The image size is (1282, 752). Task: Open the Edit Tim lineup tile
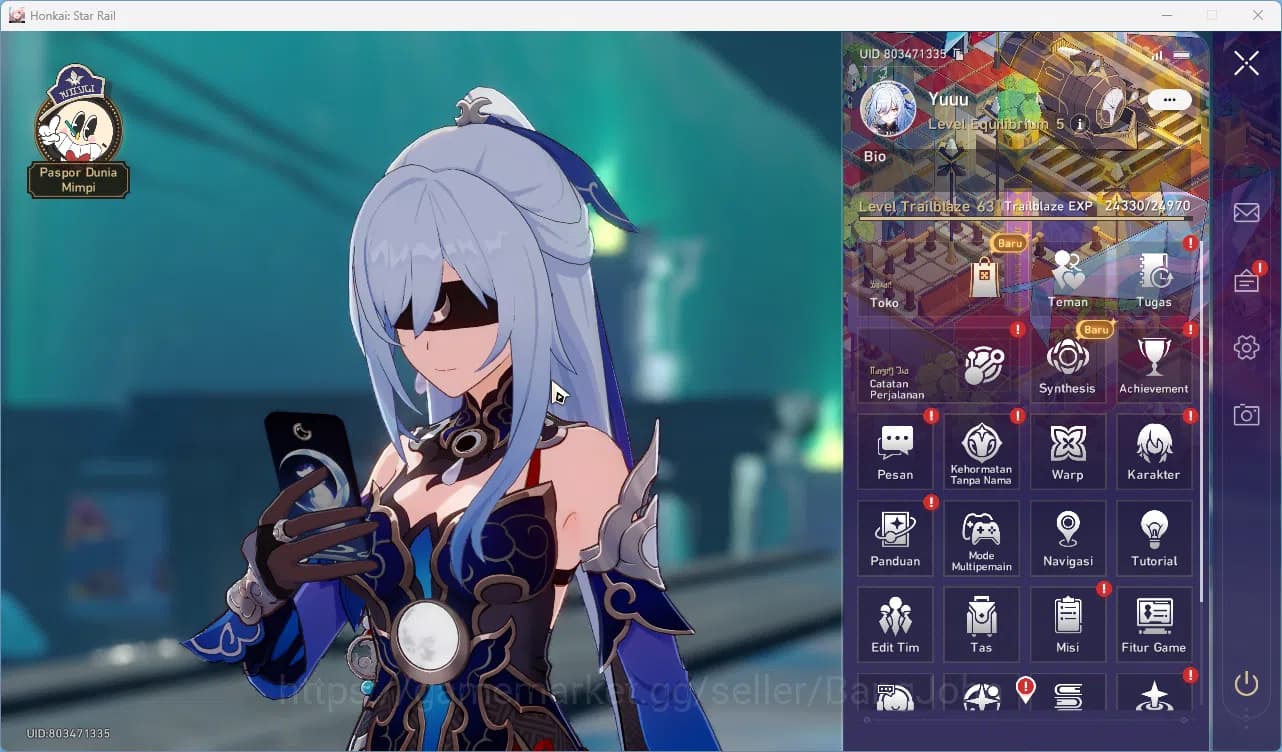[895, 624]
